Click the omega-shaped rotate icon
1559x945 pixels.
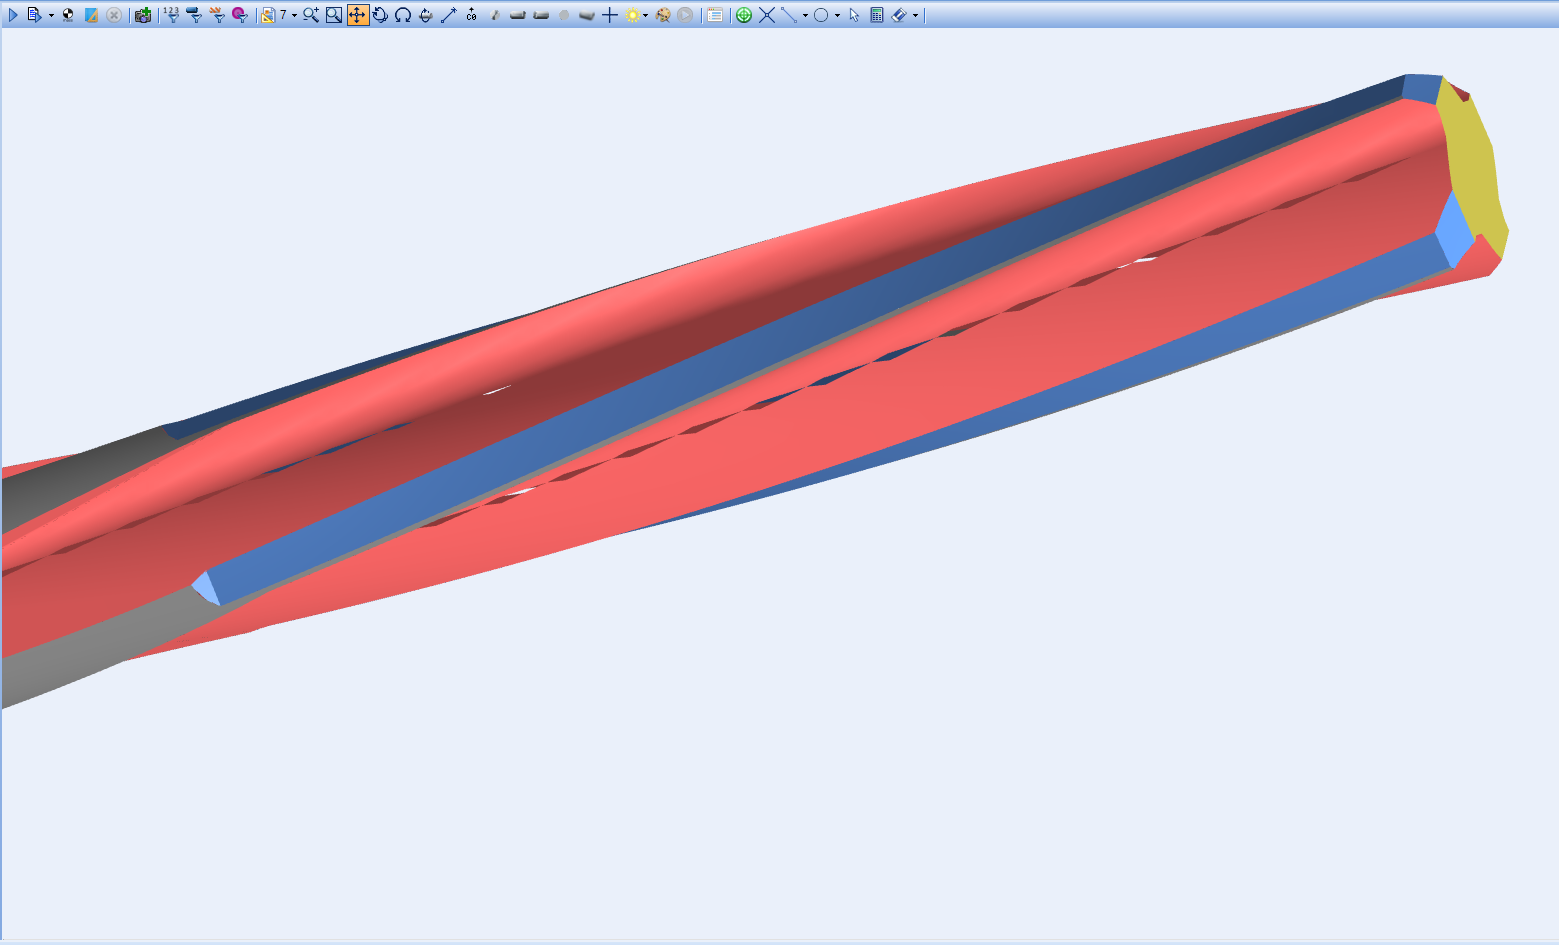tap(403, 15)
